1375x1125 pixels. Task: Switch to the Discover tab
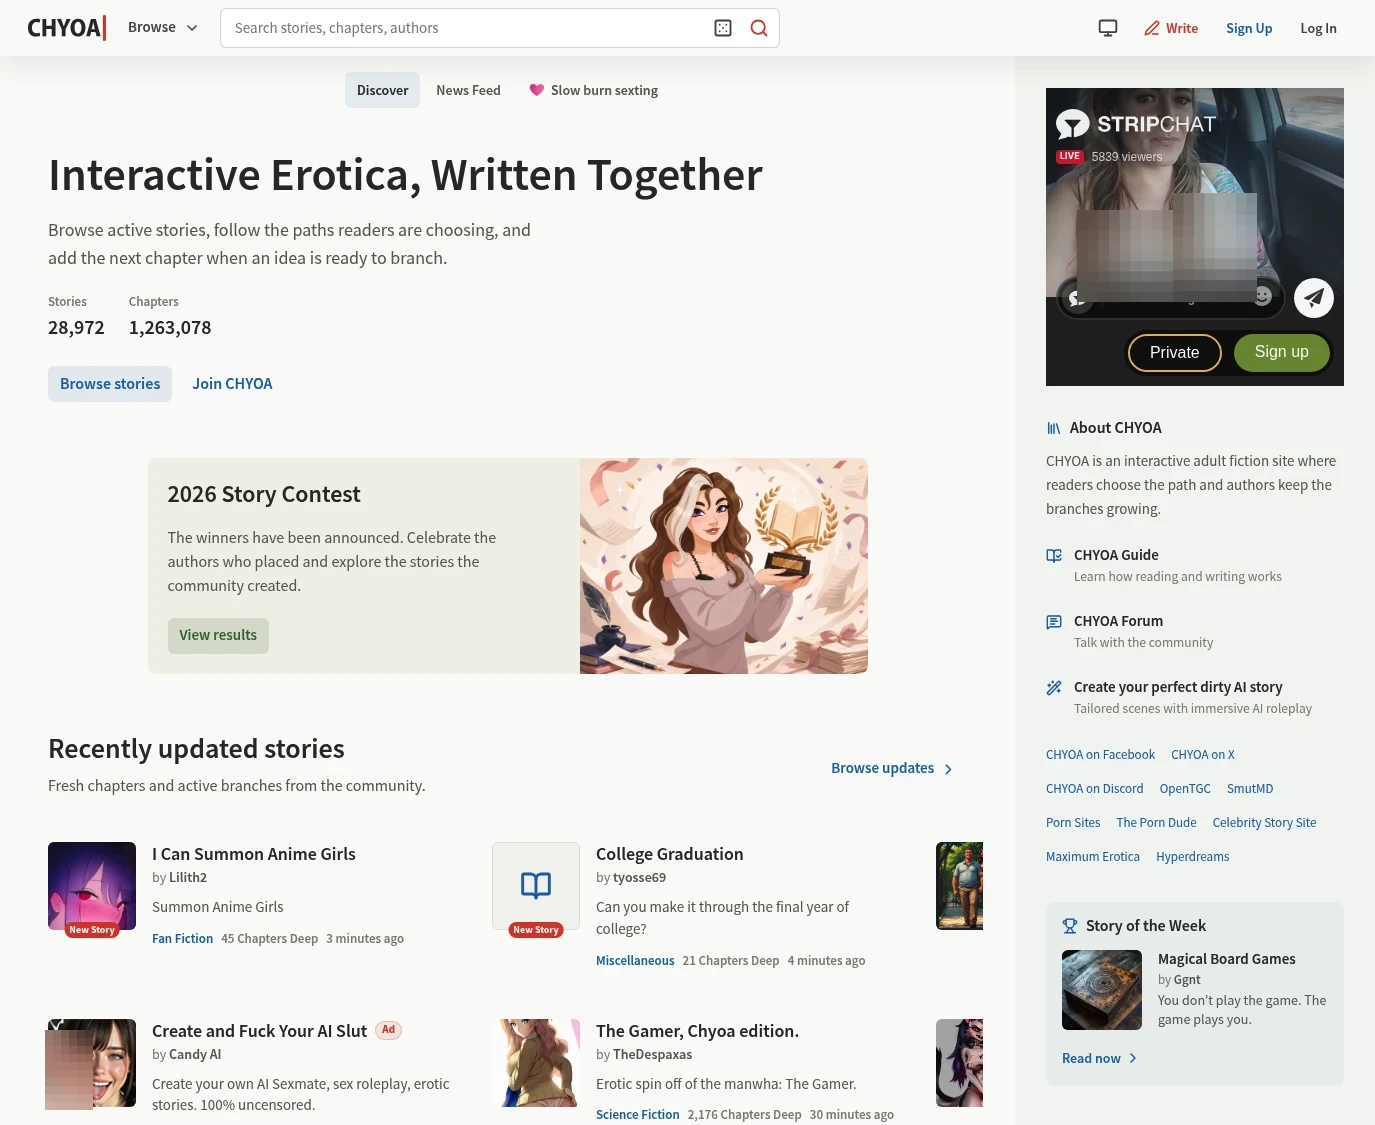pos(383,90)
